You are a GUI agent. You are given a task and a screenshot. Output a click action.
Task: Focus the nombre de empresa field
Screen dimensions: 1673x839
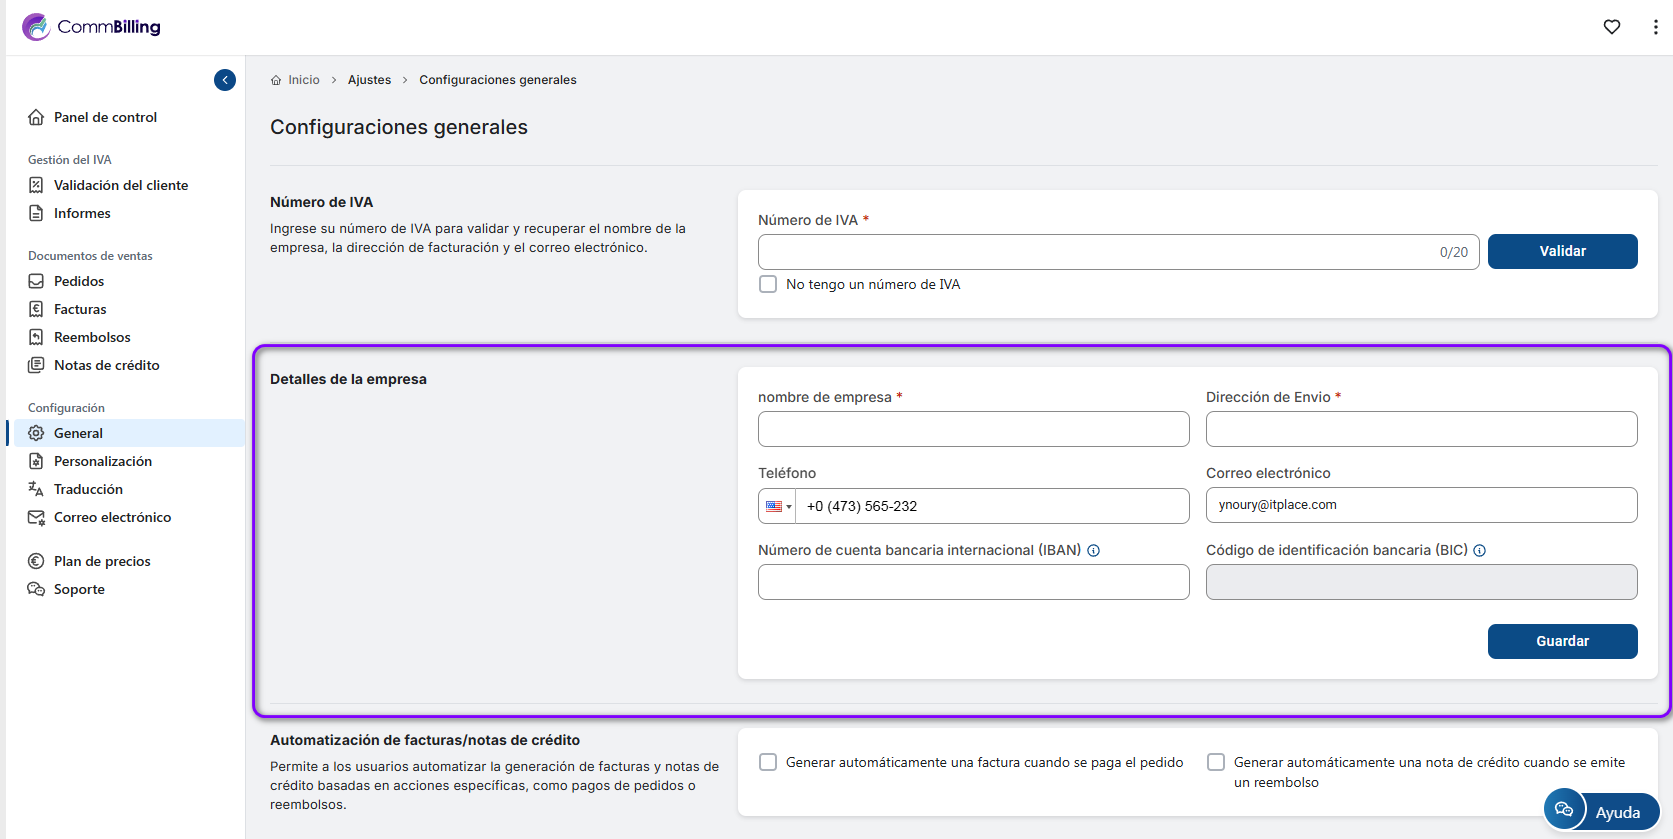click(x=973, y=429)
